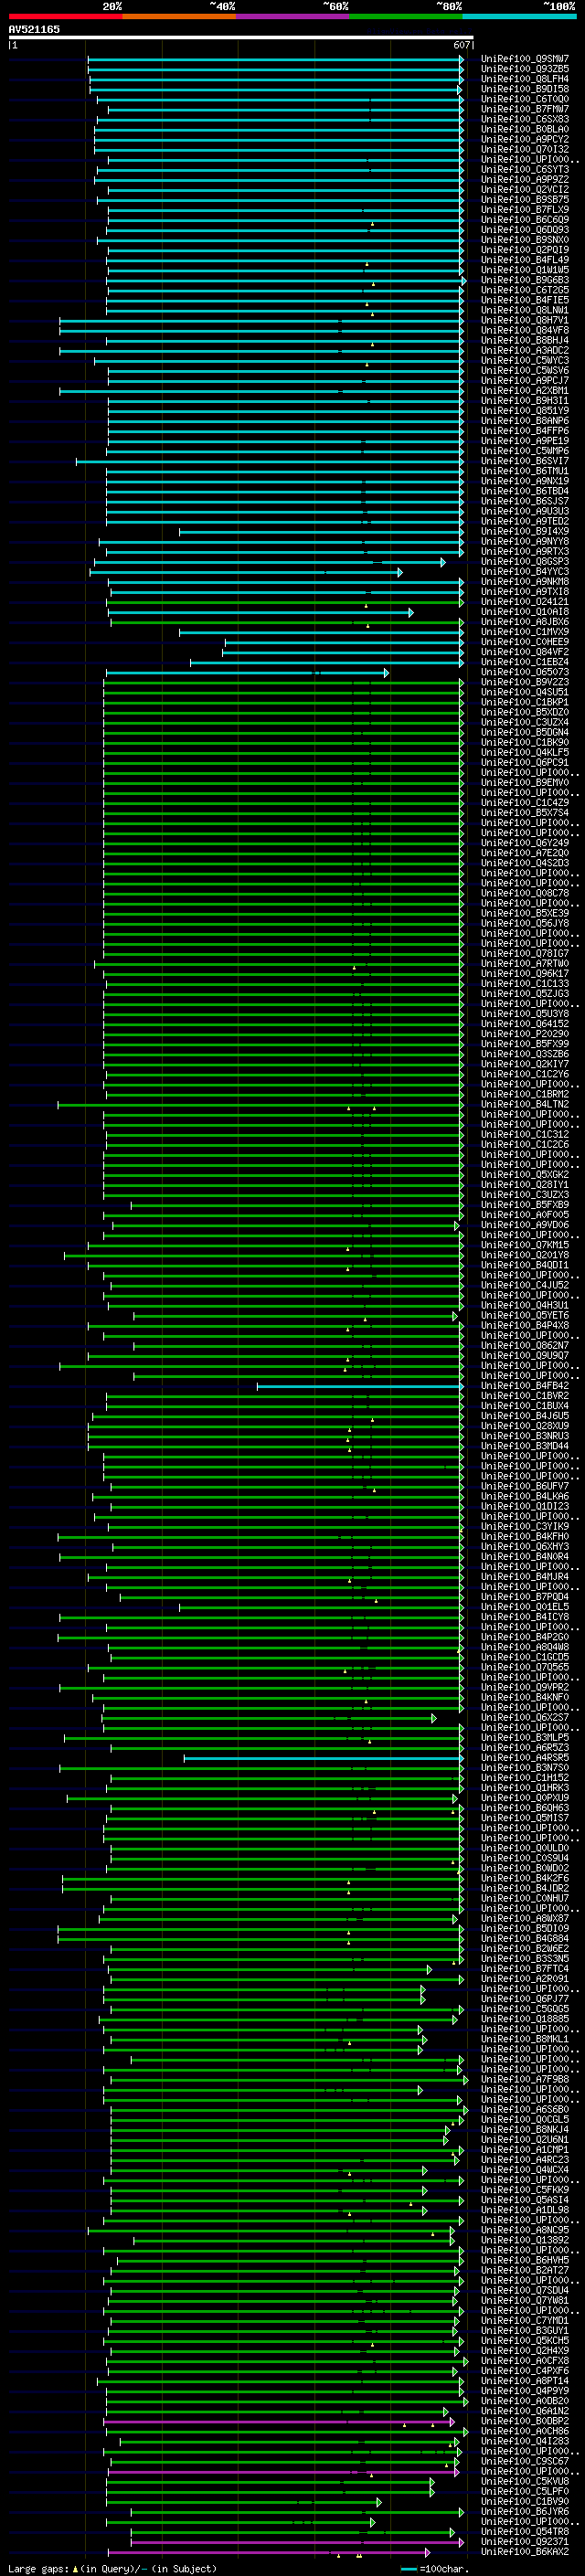Select the UniRef100_B6KAX2 label
The height and width of the screenshot is (2576, 585).
525,2551
